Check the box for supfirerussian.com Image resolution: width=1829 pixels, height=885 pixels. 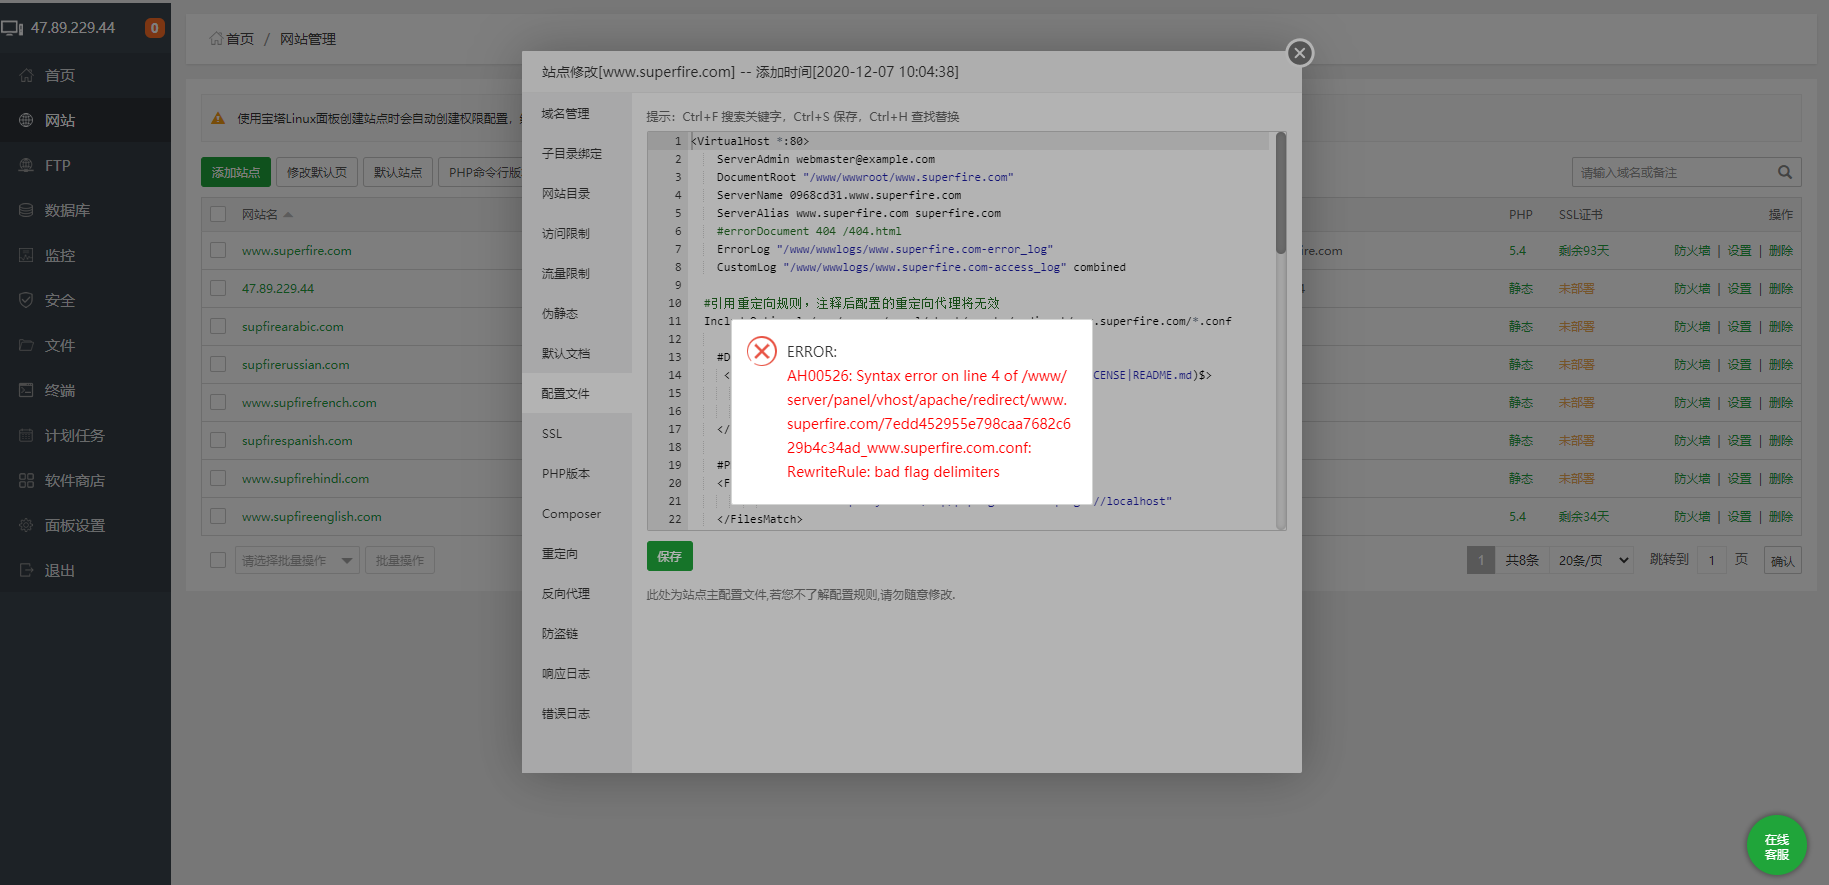coord(218,364)
